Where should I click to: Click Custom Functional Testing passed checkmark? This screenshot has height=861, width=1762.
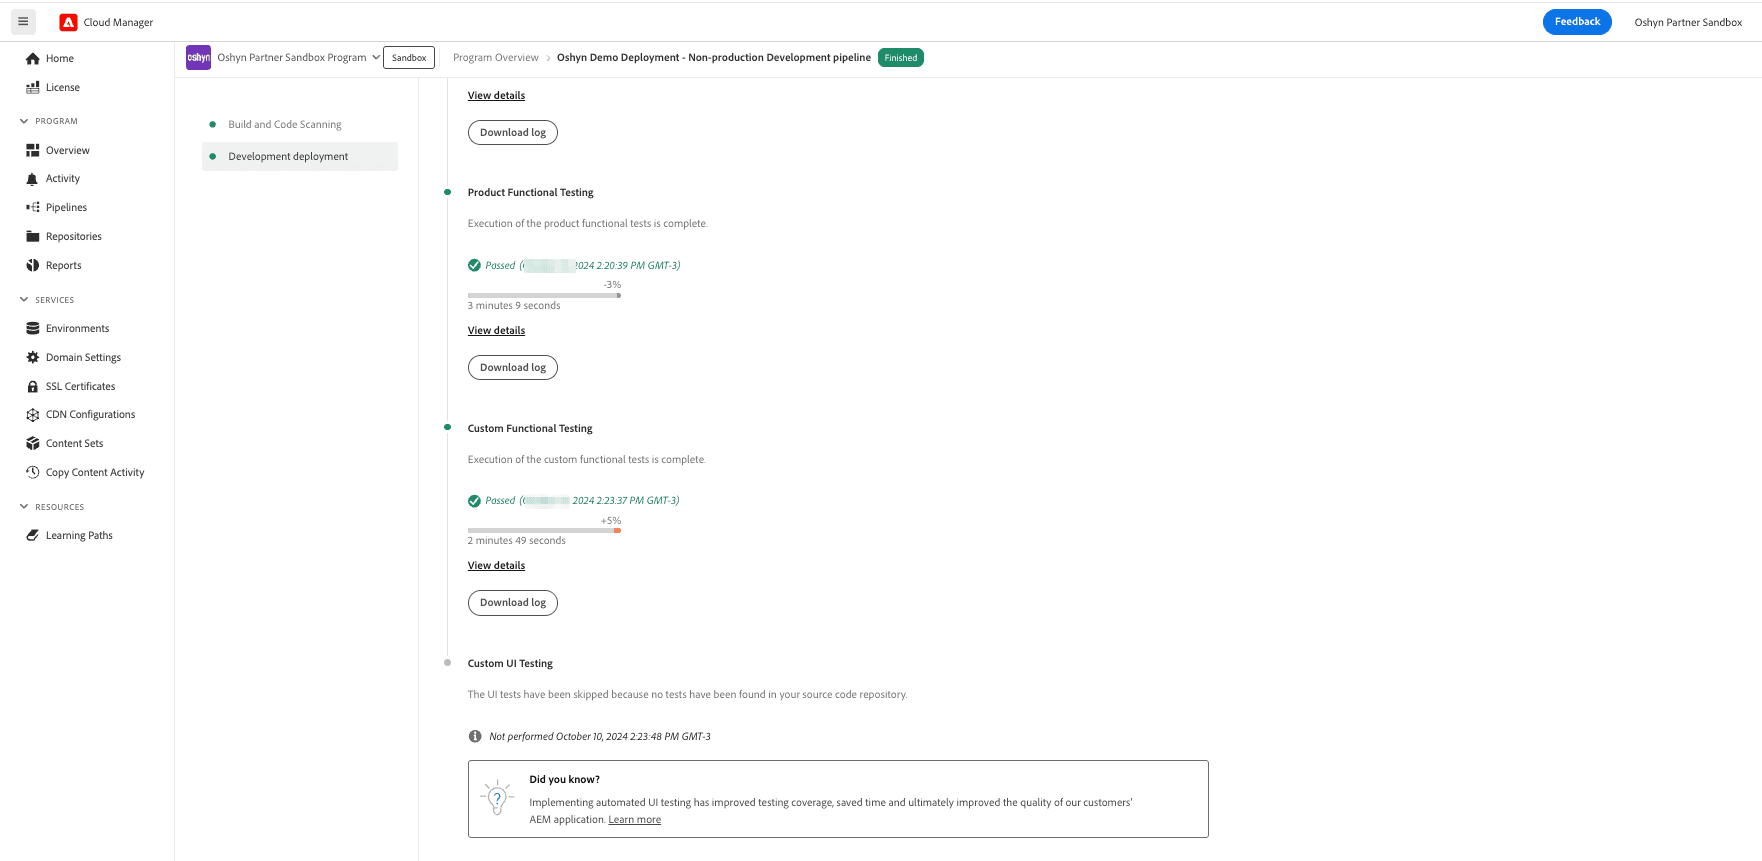pyautogui.click(x=474, y=500)
